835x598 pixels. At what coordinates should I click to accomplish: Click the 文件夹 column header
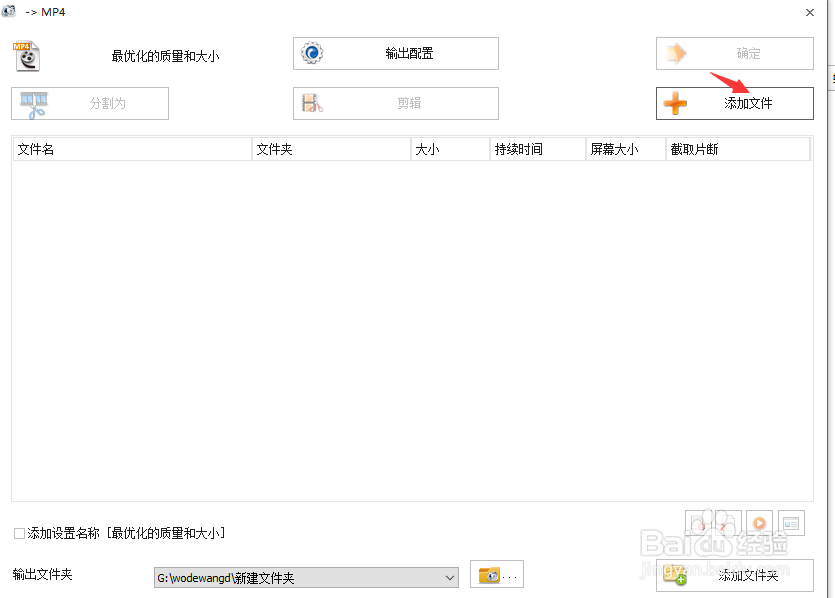click(x=331, y=149)
